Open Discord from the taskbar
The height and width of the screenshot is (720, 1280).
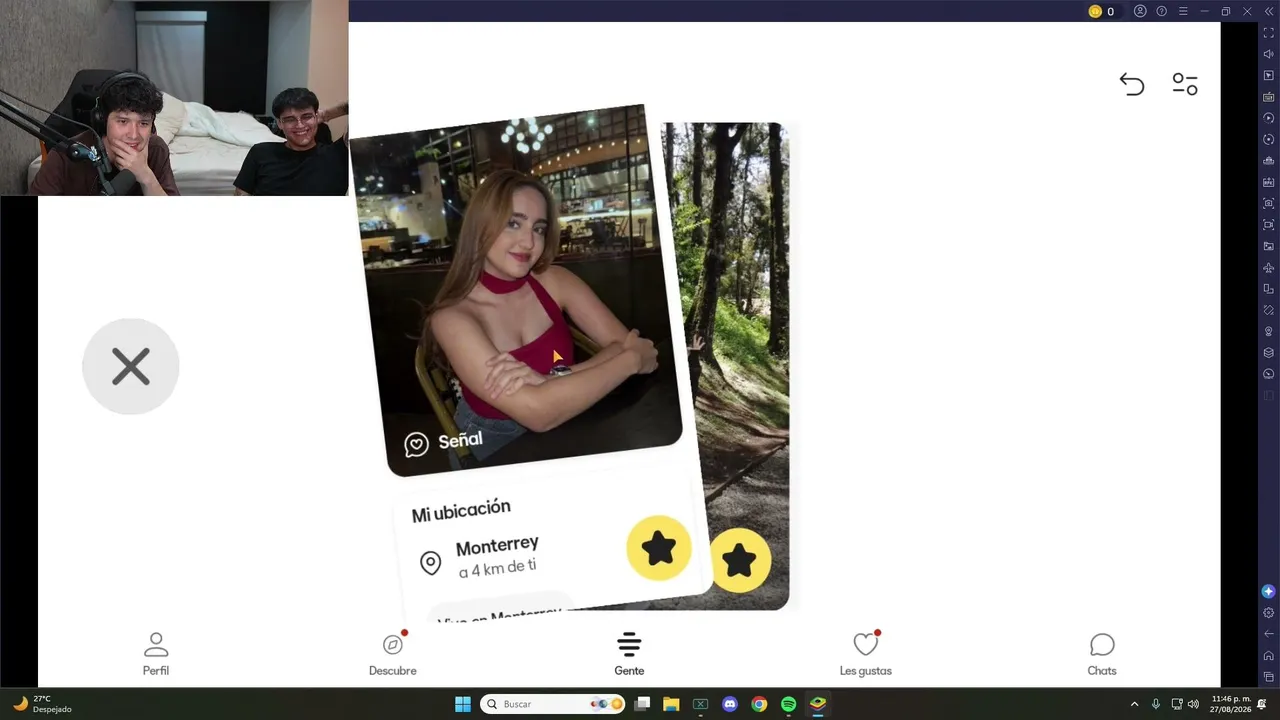click(730, 704)
